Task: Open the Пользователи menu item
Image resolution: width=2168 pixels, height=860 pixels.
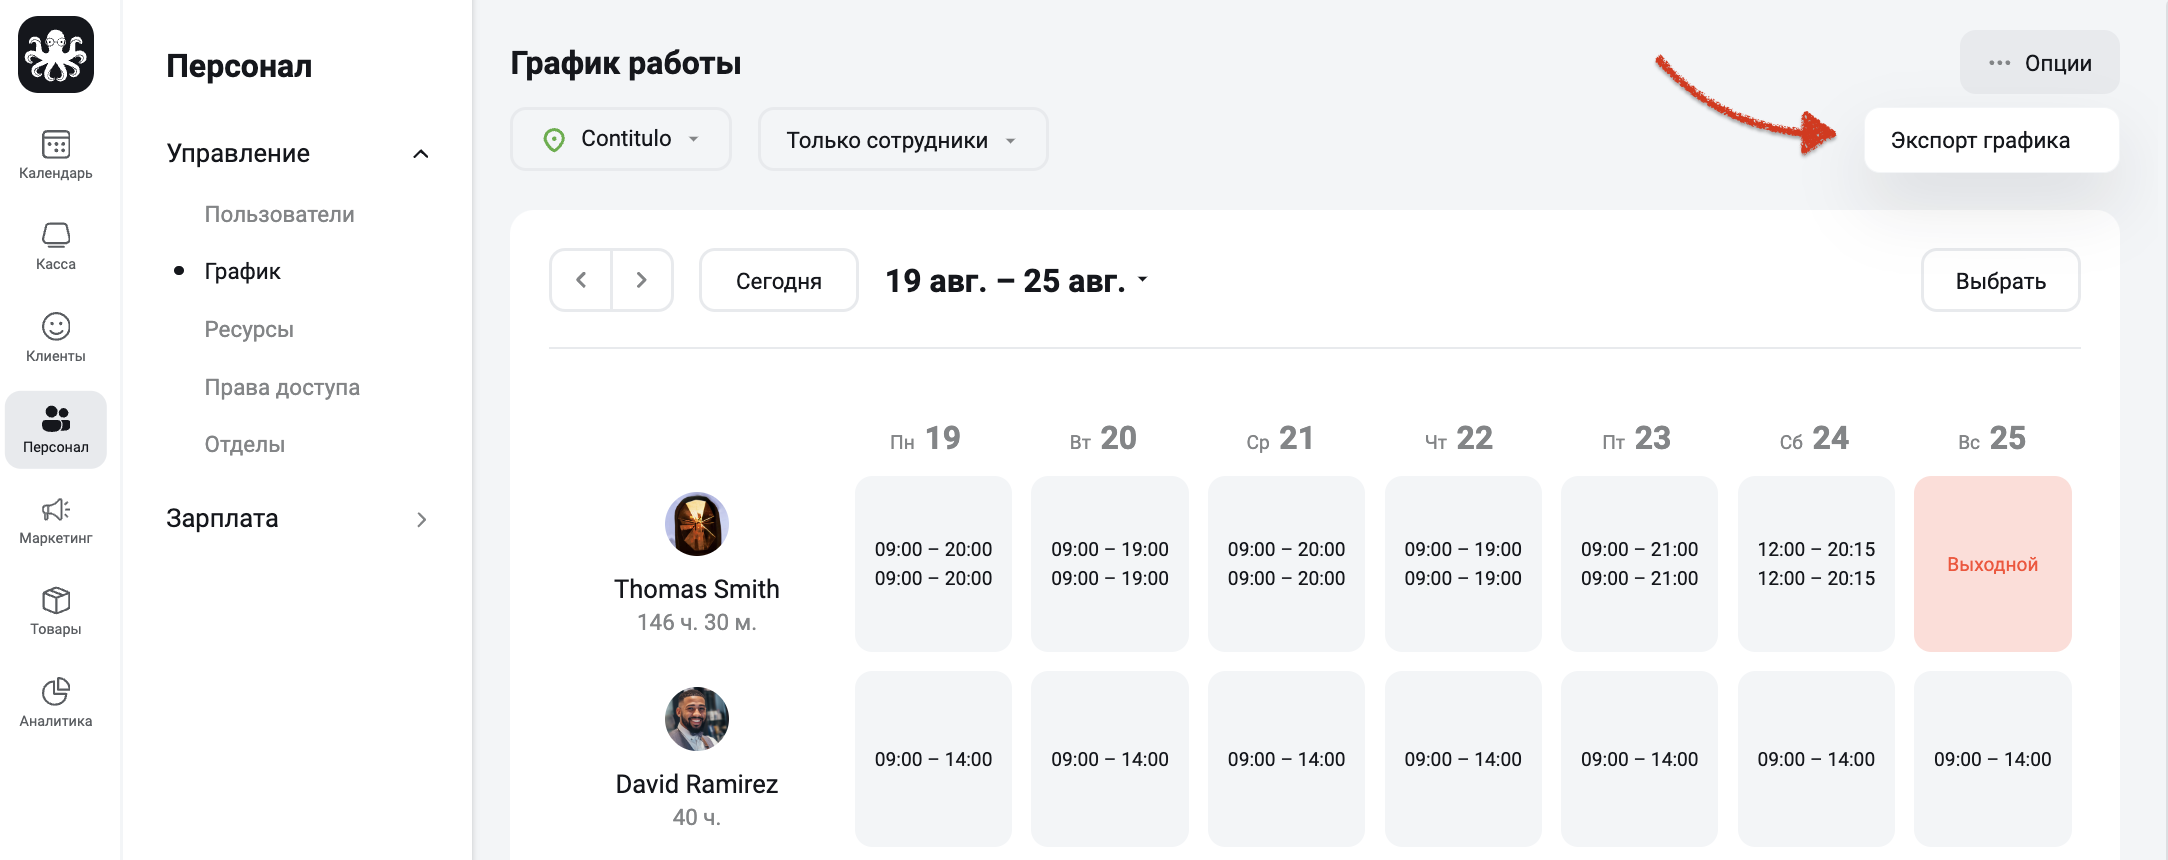Action: pyautogui.click(x=279, y=214)
